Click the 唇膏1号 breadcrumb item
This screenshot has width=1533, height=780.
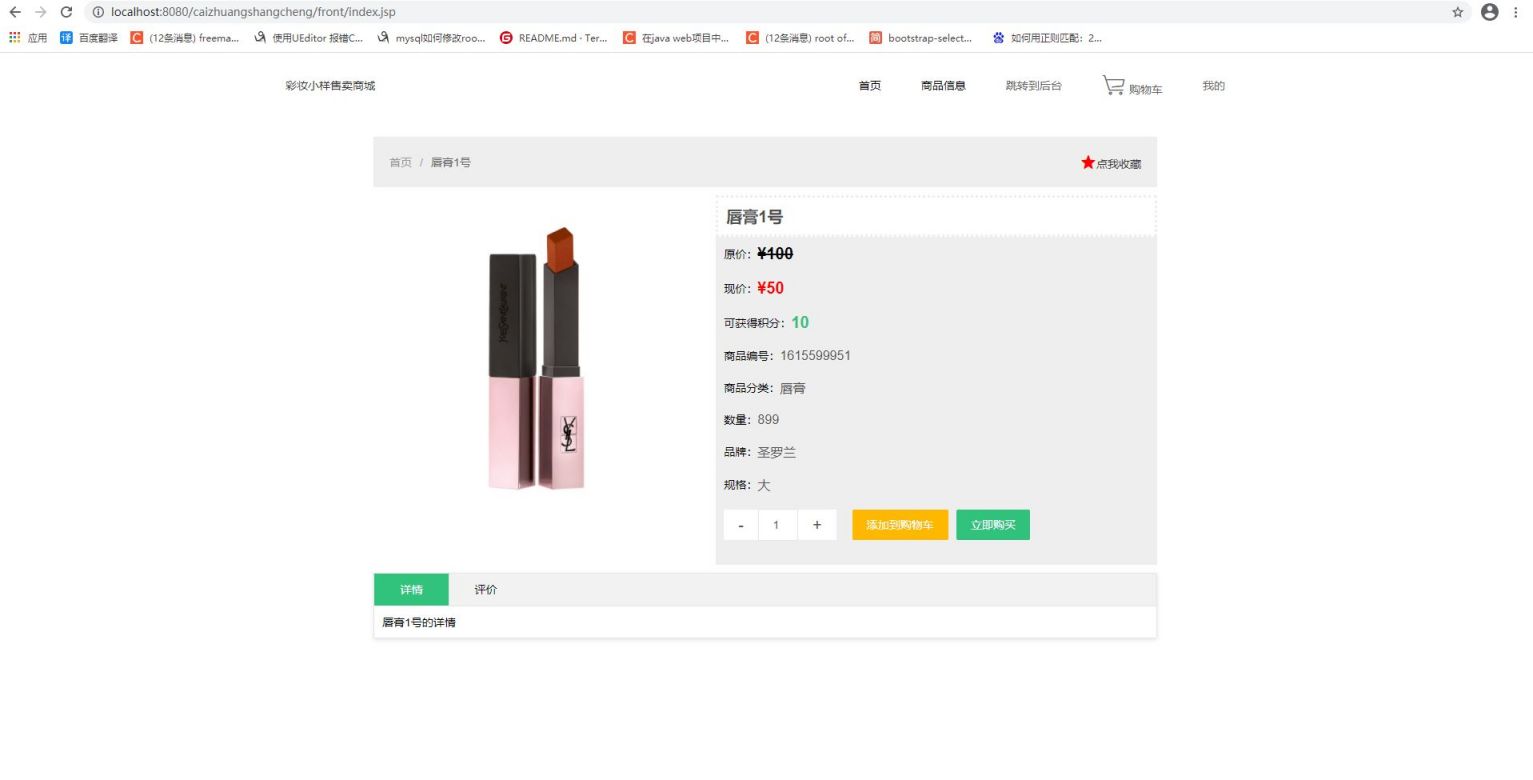point(451,162)
